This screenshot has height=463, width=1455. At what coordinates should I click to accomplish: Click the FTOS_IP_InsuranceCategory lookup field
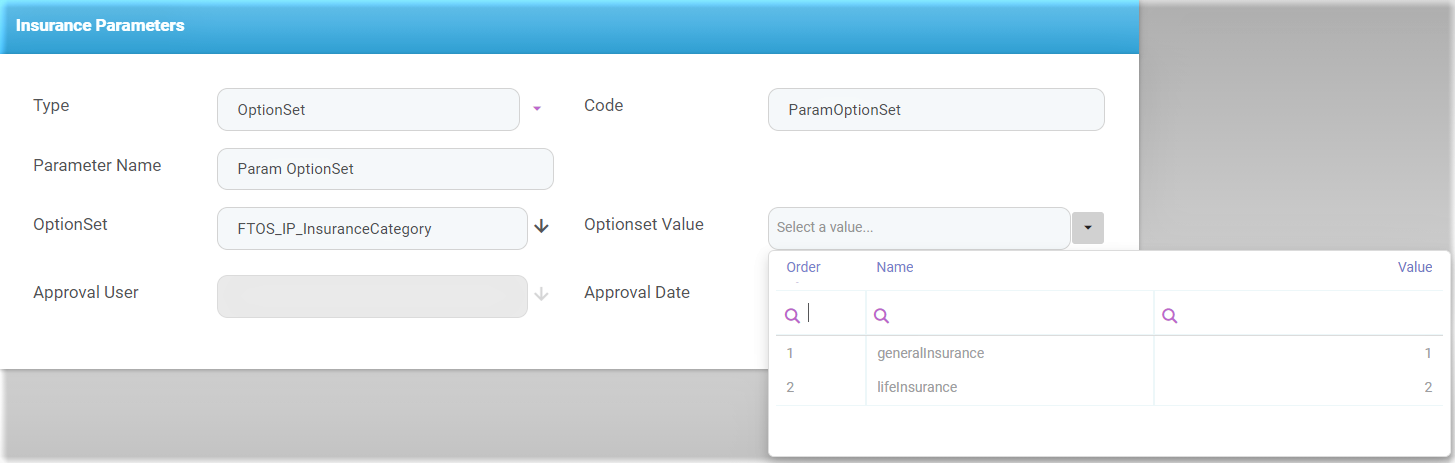tap(371, 228)
